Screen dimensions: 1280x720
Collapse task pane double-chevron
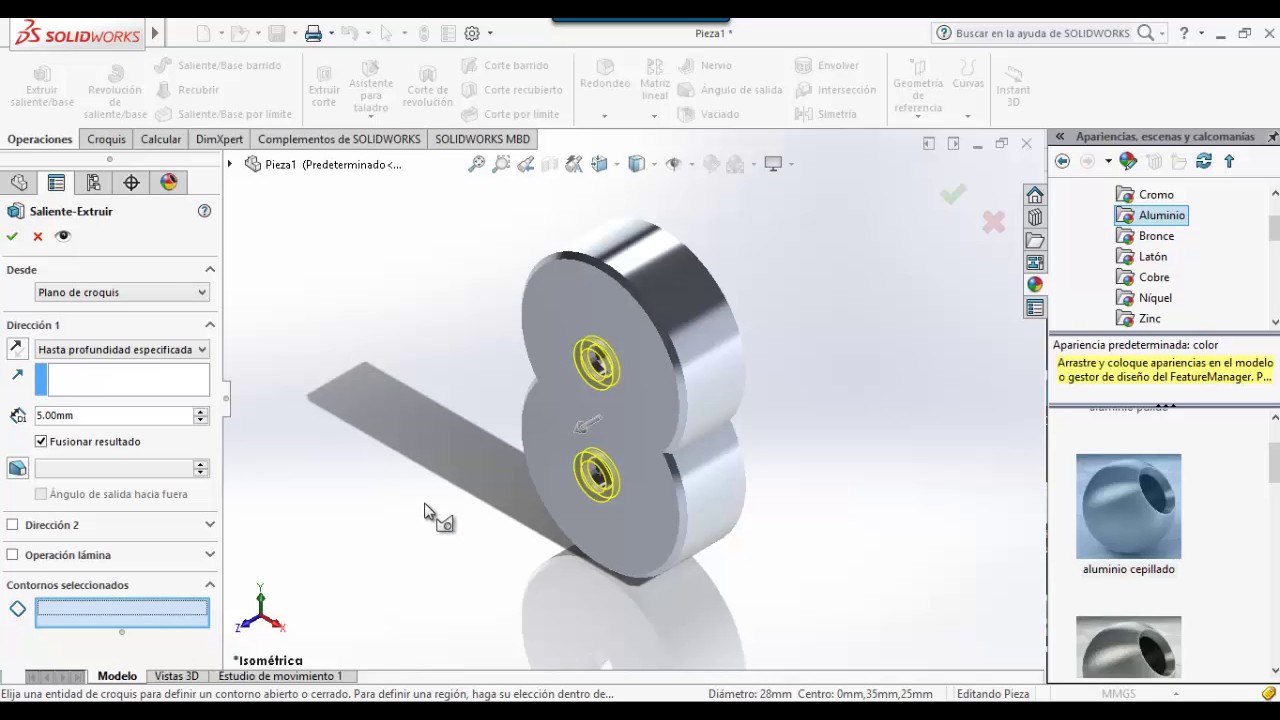point(1059,137)
